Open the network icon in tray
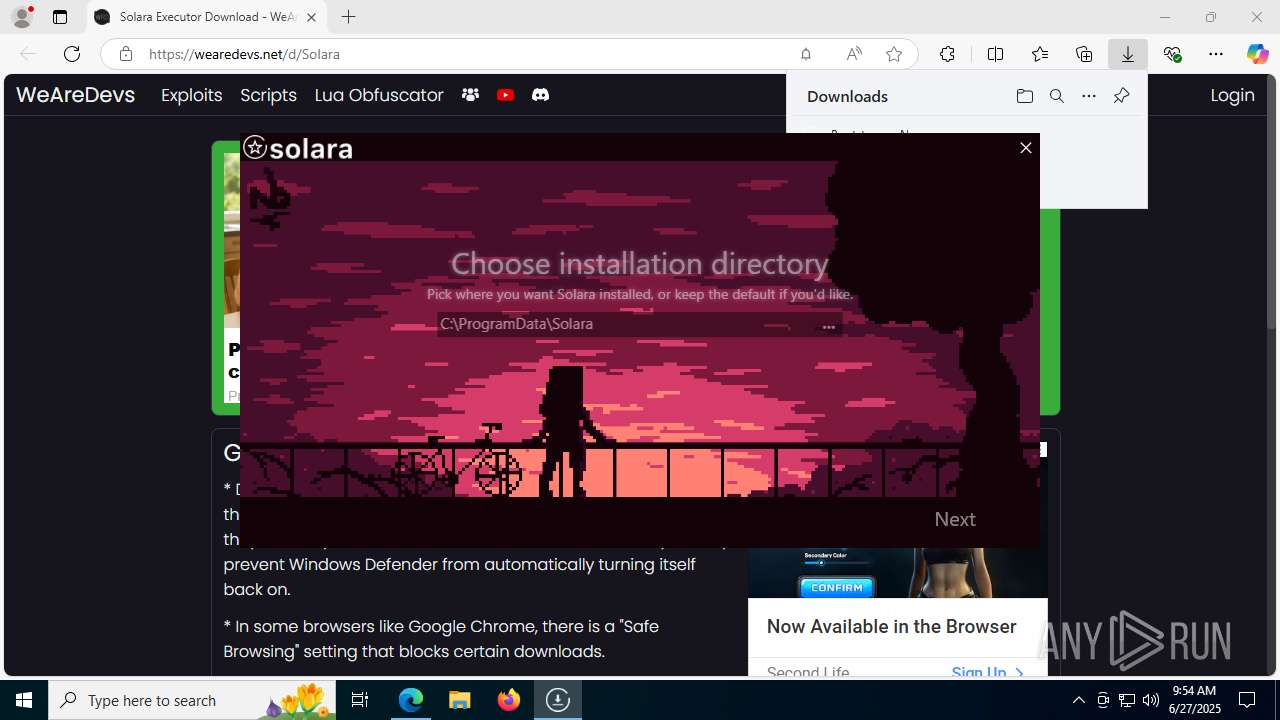Image resolution: width=1280 pixels, height=720 pixels. (1127, 700)
